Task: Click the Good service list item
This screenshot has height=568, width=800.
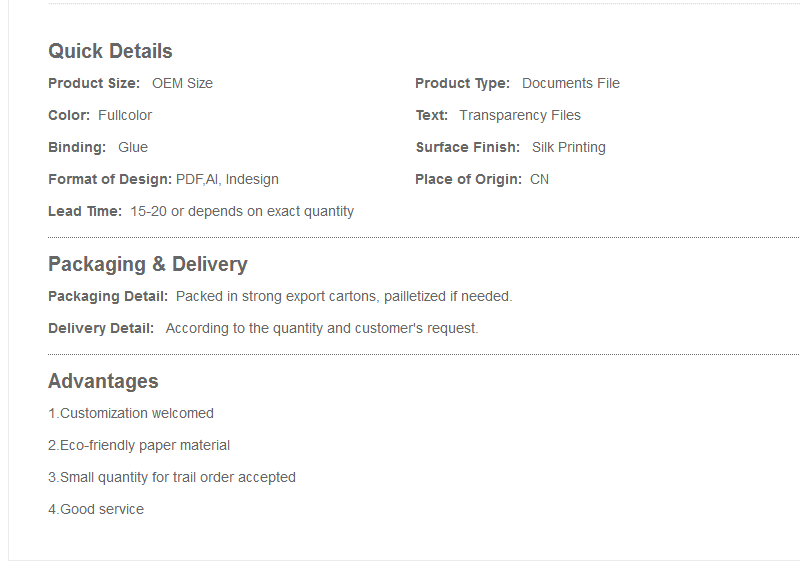Action: 96,509
